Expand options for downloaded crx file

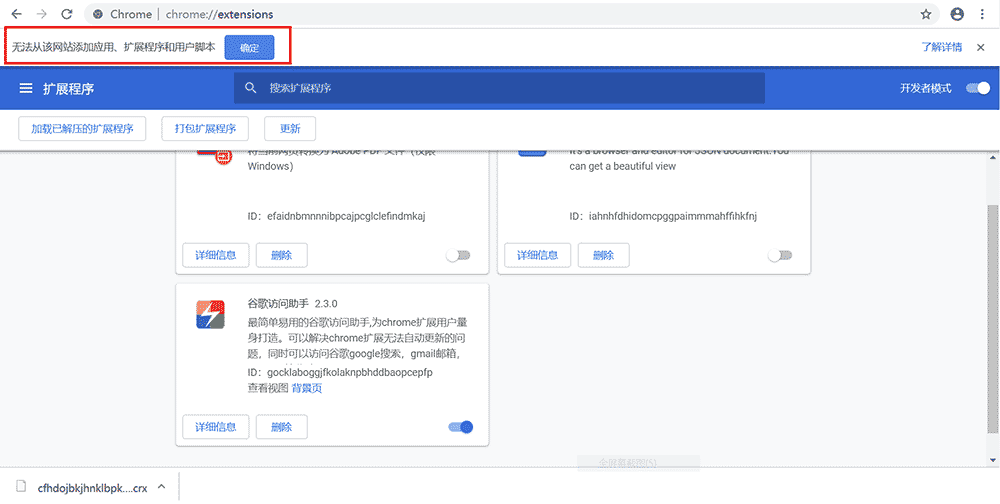(161, 487)
